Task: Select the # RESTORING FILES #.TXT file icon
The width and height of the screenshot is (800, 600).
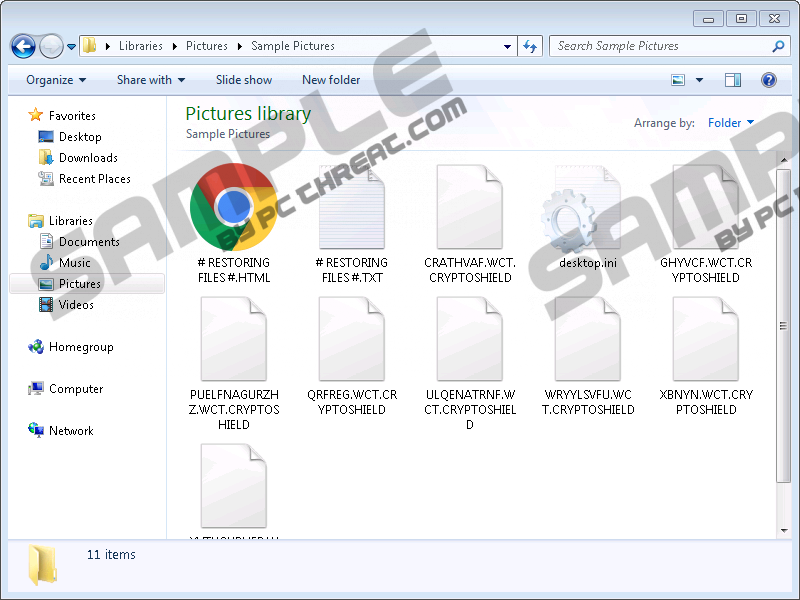Action: pos(351,208)
